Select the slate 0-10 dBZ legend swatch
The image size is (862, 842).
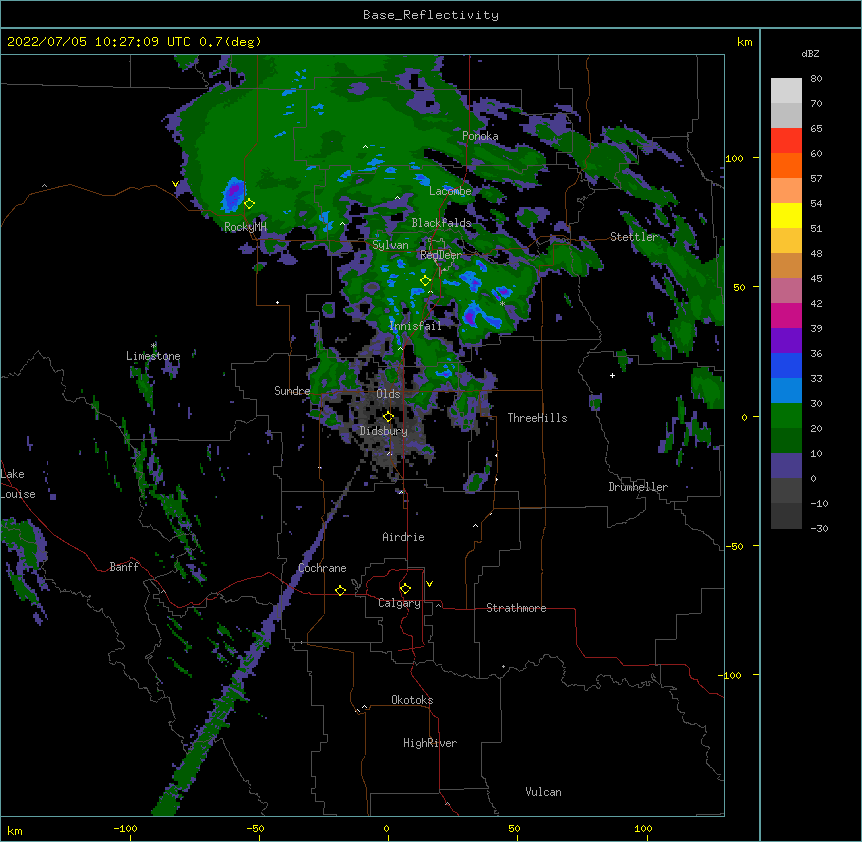[786, 466]
